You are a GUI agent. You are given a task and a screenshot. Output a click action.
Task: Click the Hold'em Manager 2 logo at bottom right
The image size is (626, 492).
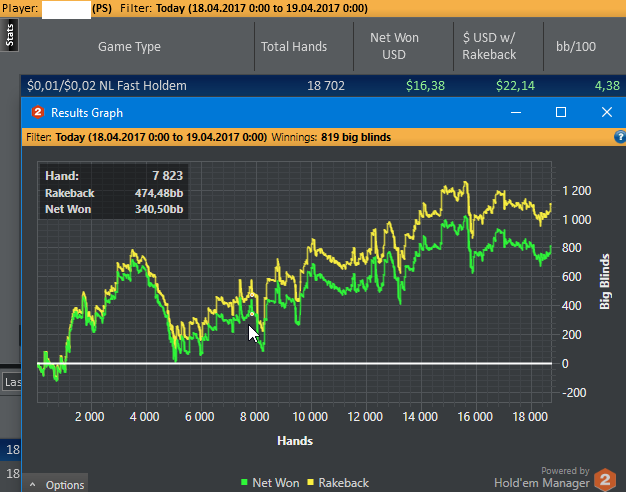click(x=604, y=480)
